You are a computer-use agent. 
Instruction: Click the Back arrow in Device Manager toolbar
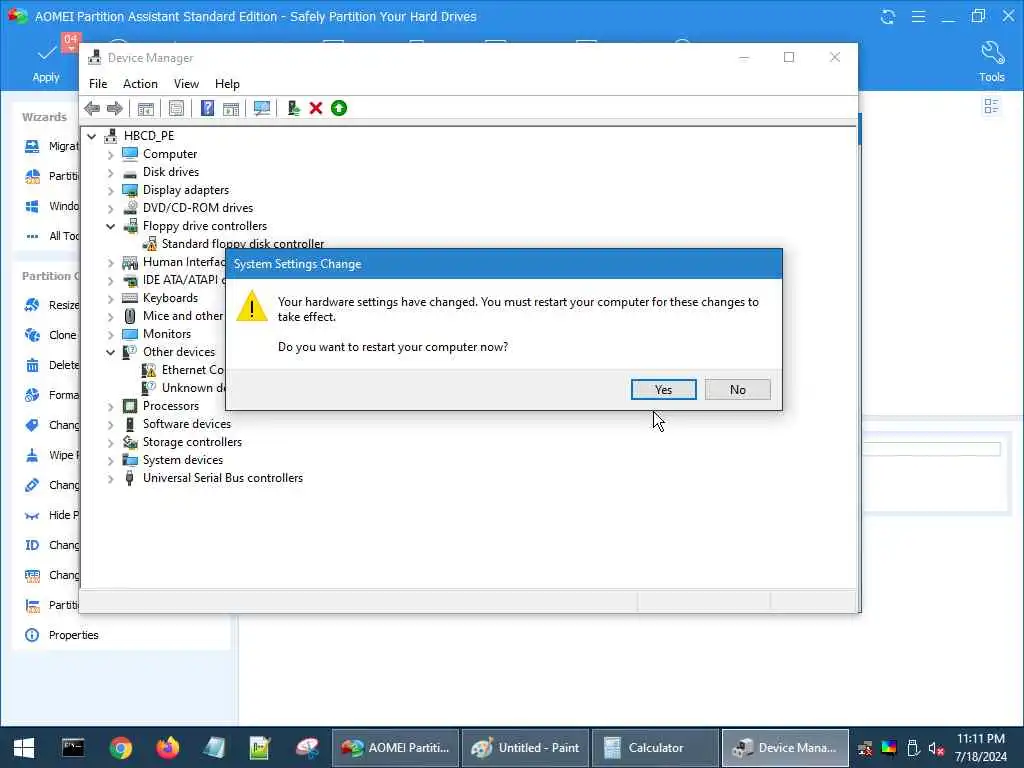tap(92, 108)
